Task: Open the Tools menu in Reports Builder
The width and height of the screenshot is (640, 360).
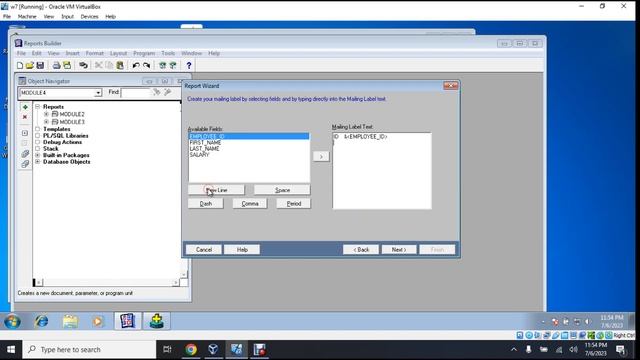Action: (168, 53)
